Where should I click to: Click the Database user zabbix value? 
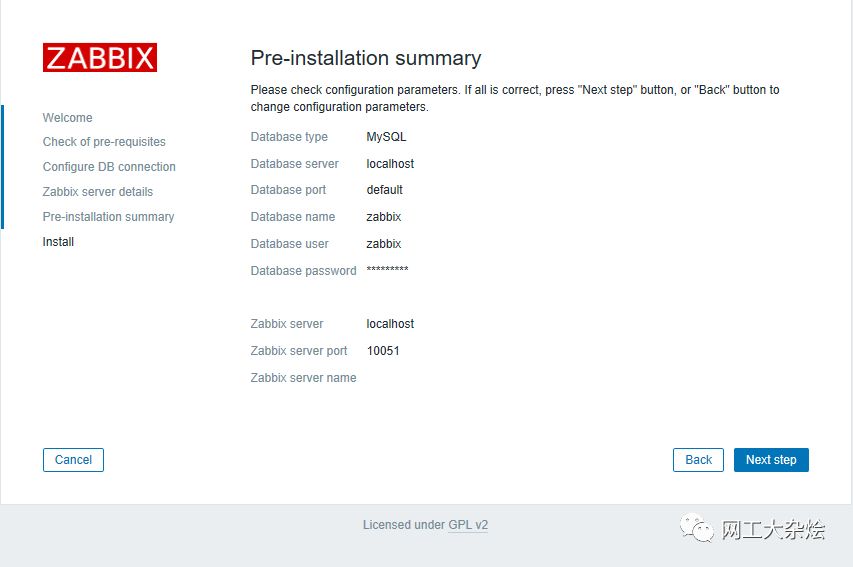pyautogui.click(x=384, y=244)
